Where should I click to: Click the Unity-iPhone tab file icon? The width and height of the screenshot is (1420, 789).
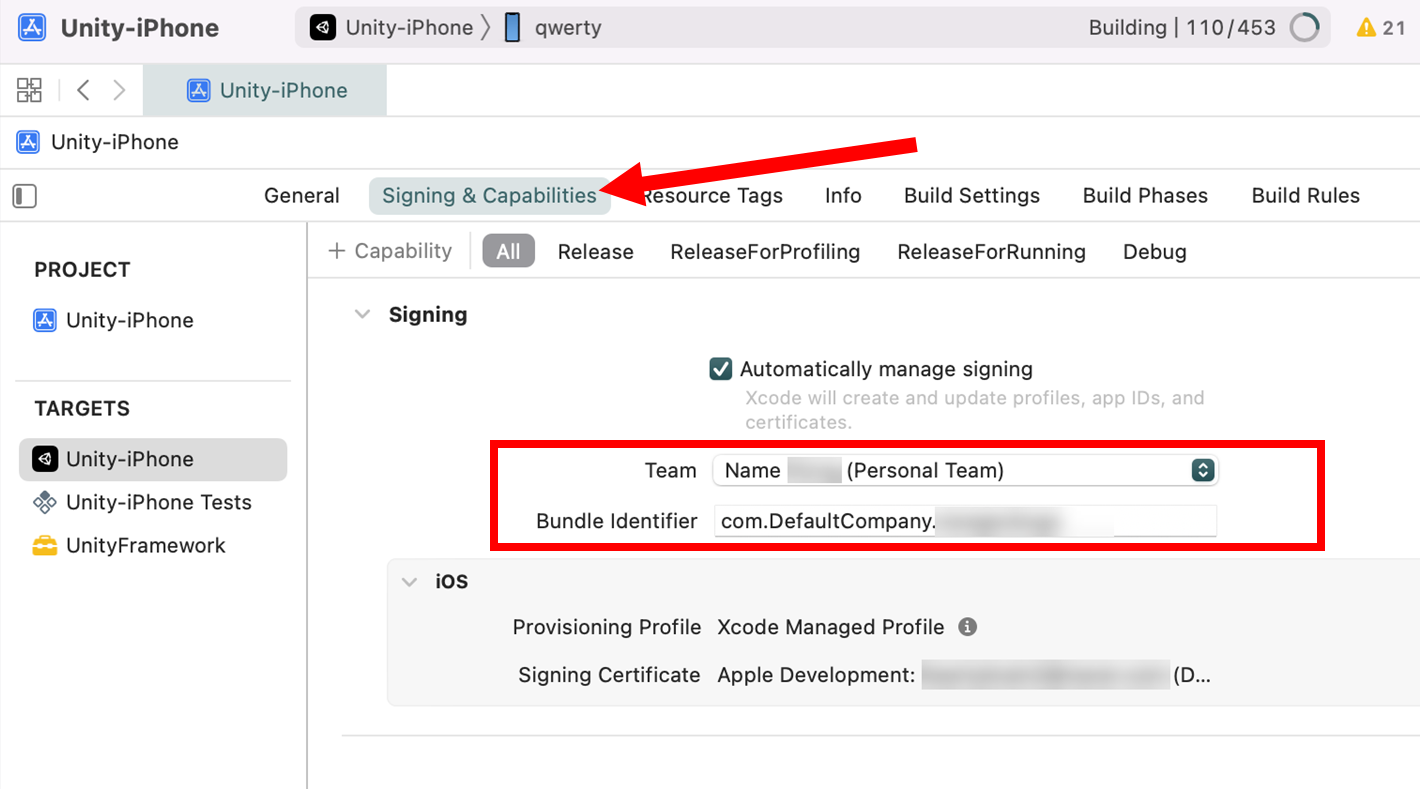click(x=199, y=90)
